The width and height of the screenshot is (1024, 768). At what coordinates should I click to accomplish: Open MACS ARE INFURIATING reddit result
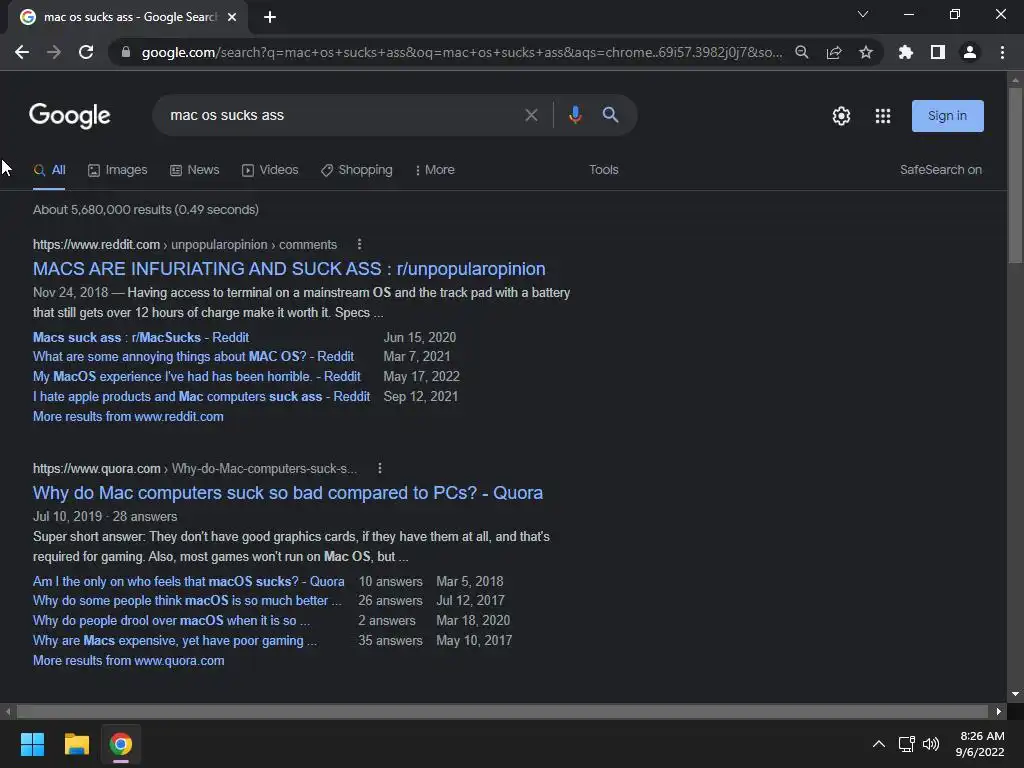[x=289, y=268]
